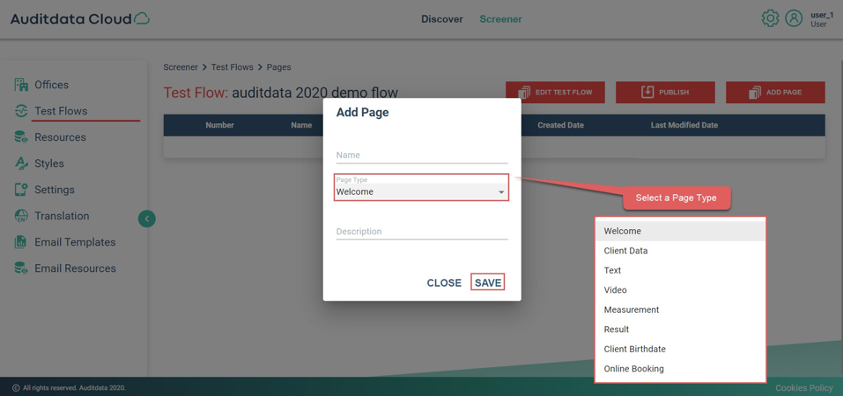
Task: Click the Name column header
Action: (x=301, y=125)
